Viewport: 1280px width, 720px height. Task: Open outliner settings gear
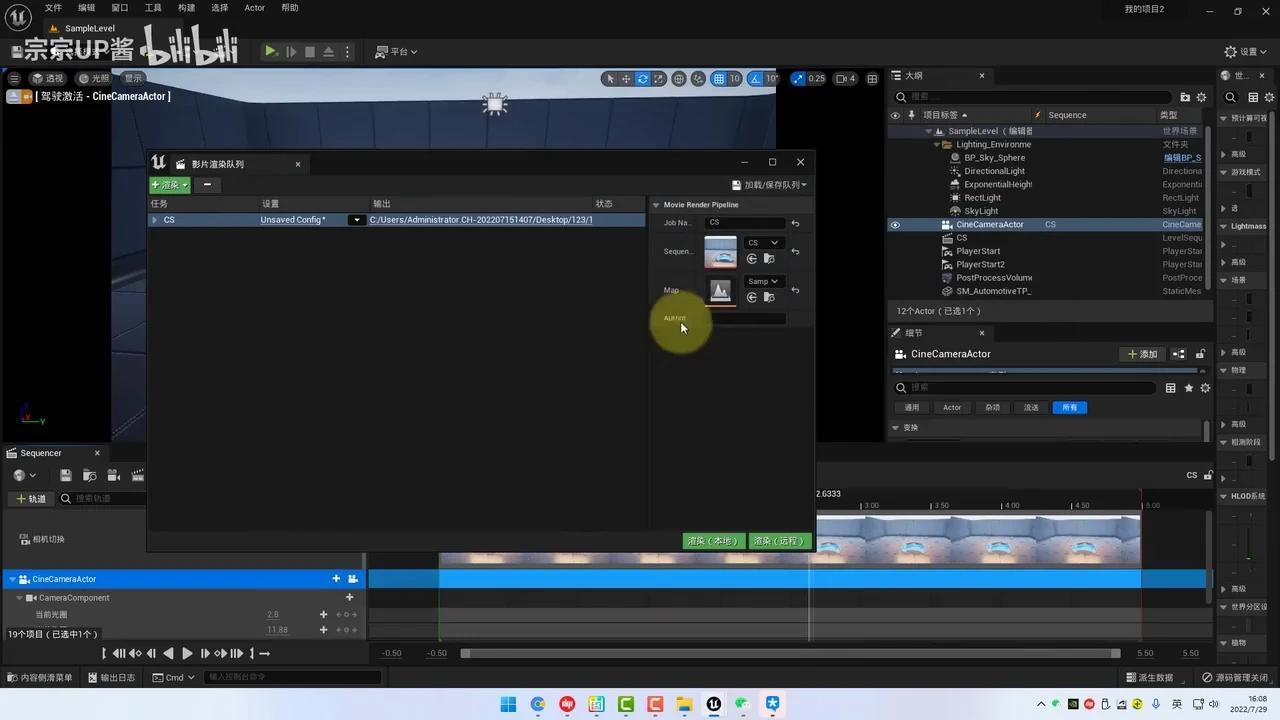(1201, 97)
